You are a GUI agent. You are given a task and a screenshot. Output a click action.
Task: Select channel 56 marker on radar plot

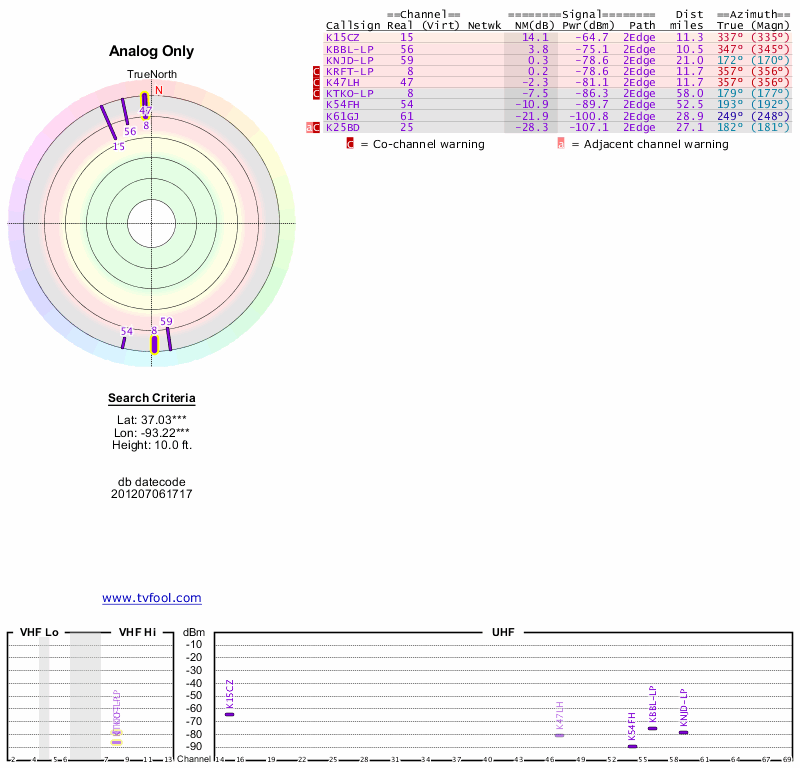124,111
